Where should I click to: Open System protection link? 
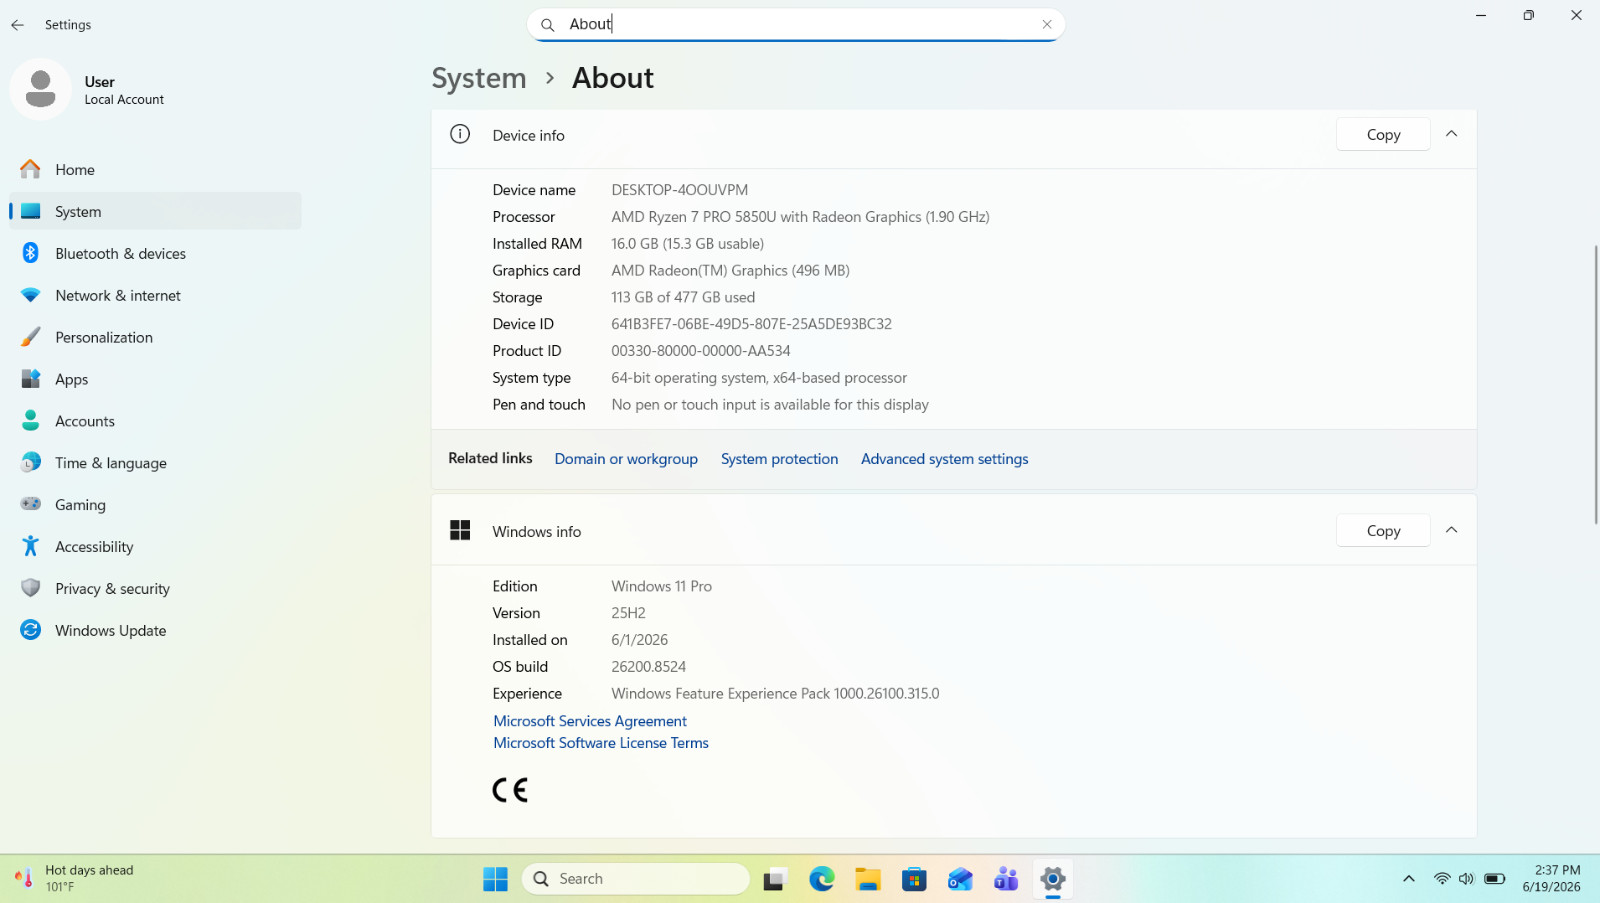(779, 459)
